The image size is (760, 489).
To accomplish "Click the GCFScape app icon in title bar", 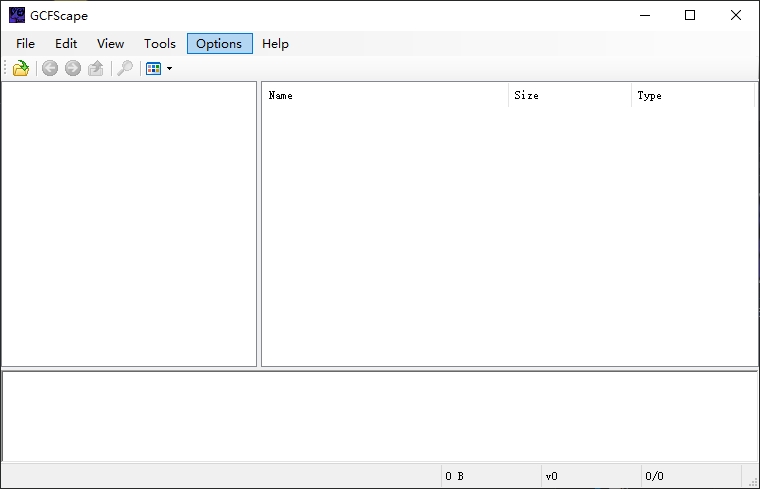I will 17,15.
